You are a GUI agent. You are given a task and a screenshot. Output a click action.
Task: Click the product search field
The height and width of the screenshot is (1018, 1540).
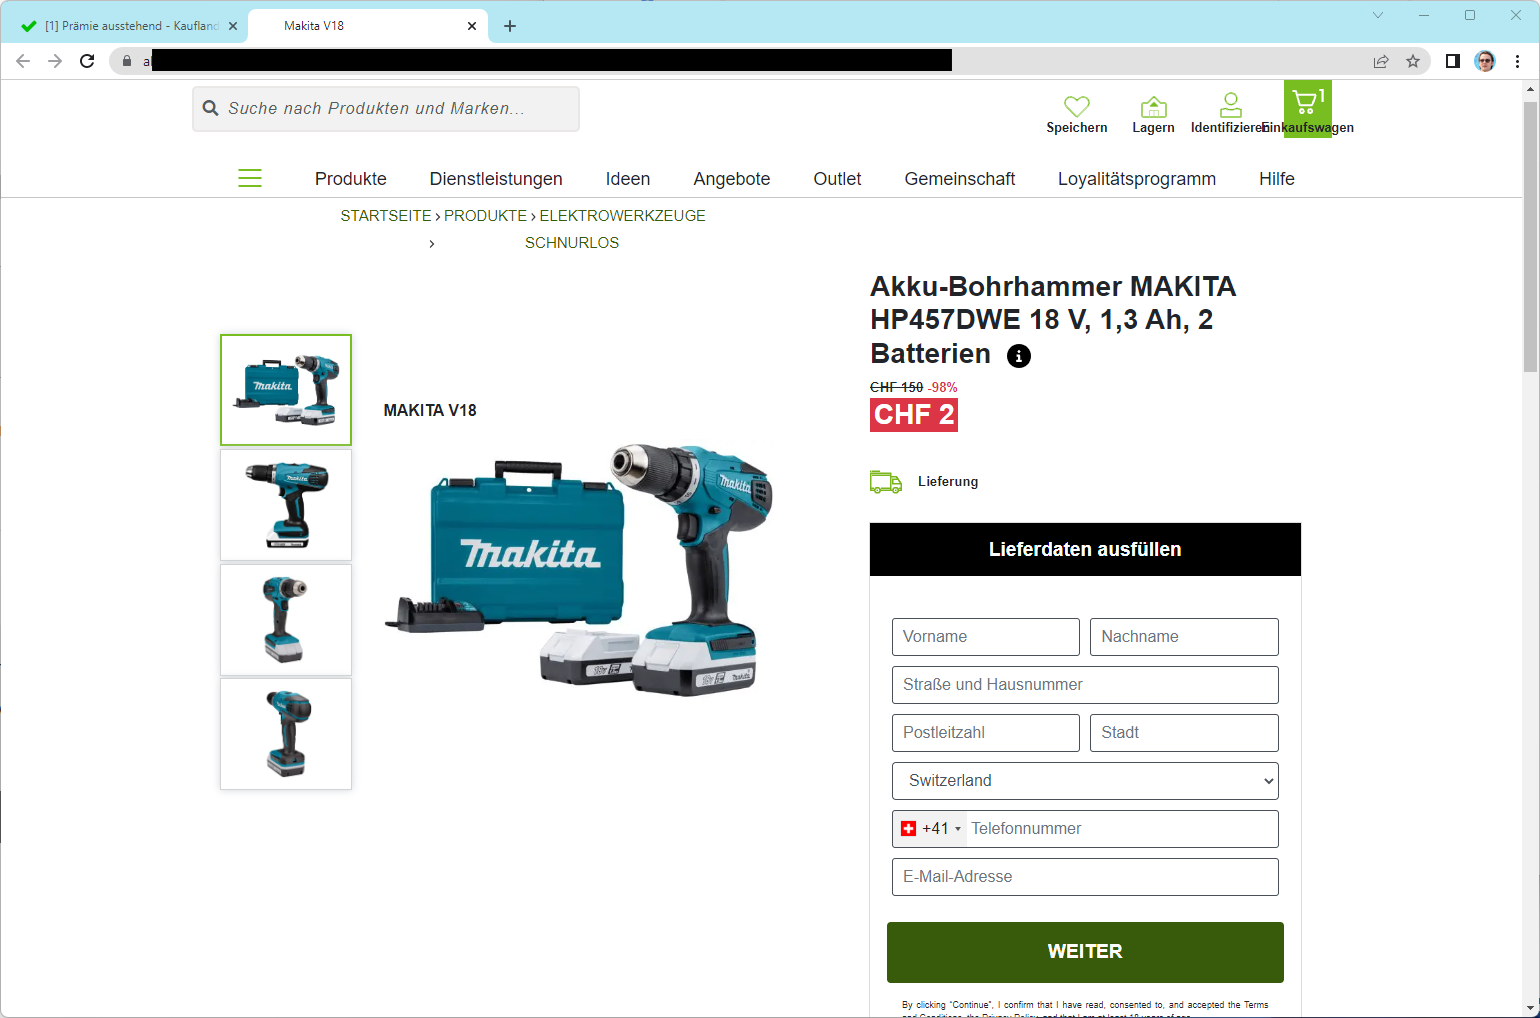point(386,108)
